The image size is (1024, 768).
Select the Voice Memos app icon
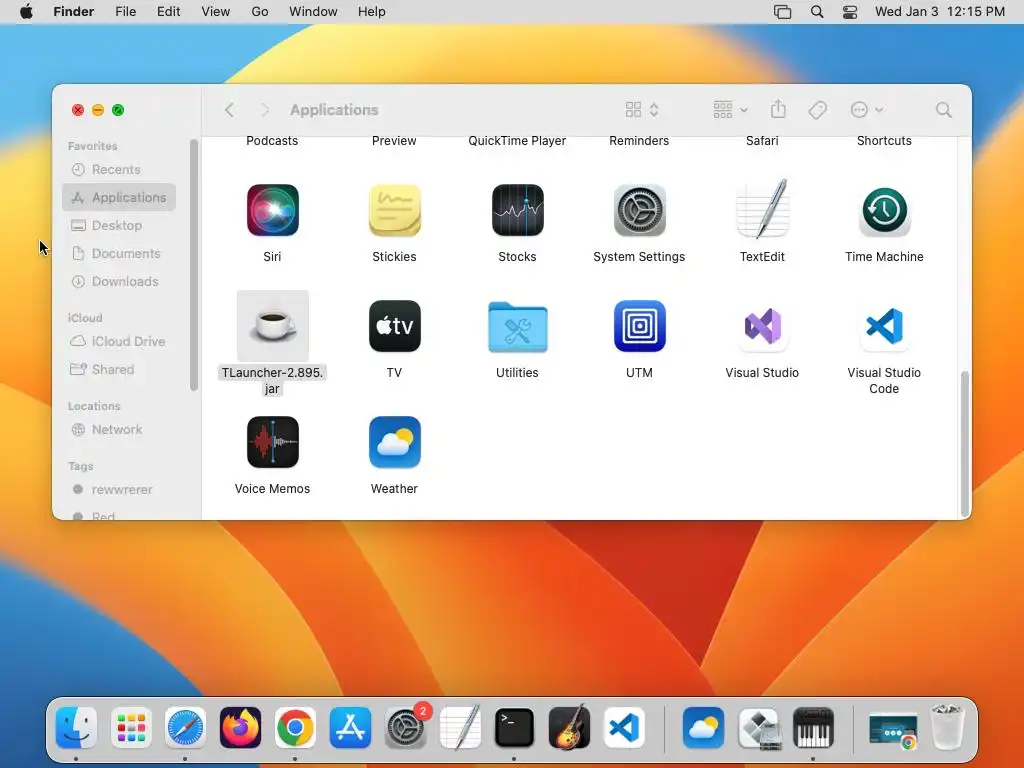(272, 442)
